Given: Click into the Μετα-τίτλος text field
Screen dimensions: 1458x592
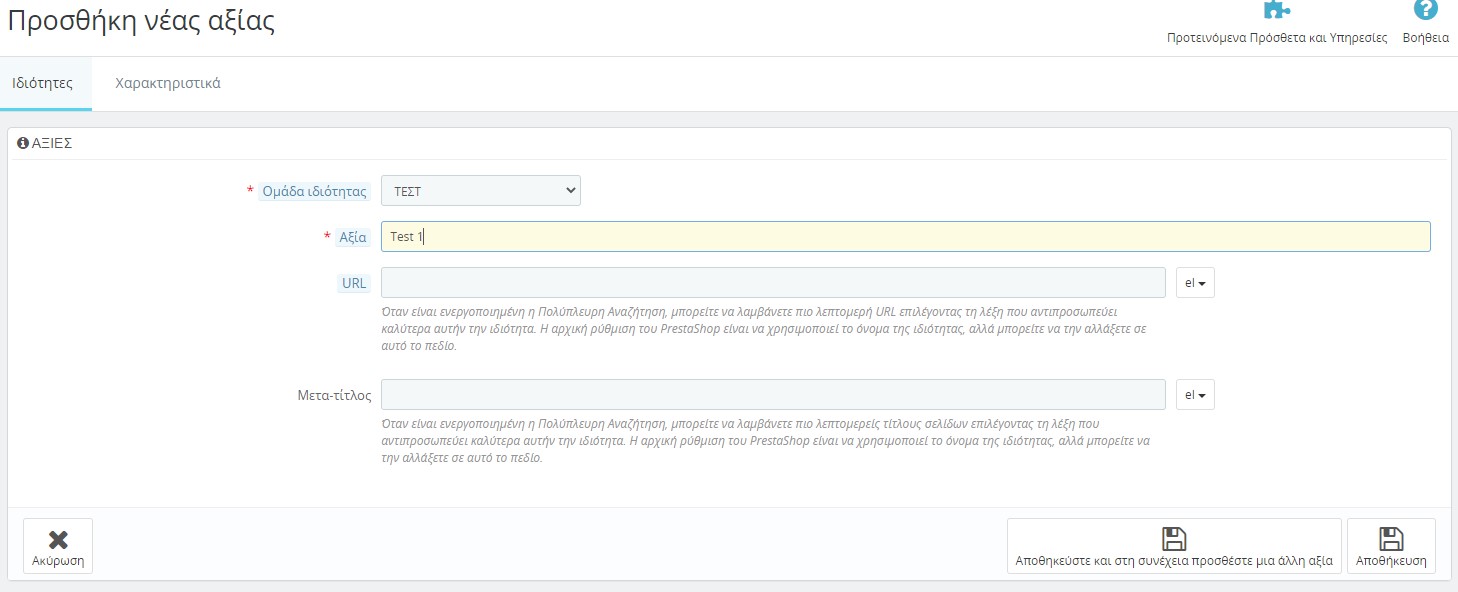Looking at the screenshot, I should pyautogui.click(x=773, y=395).
